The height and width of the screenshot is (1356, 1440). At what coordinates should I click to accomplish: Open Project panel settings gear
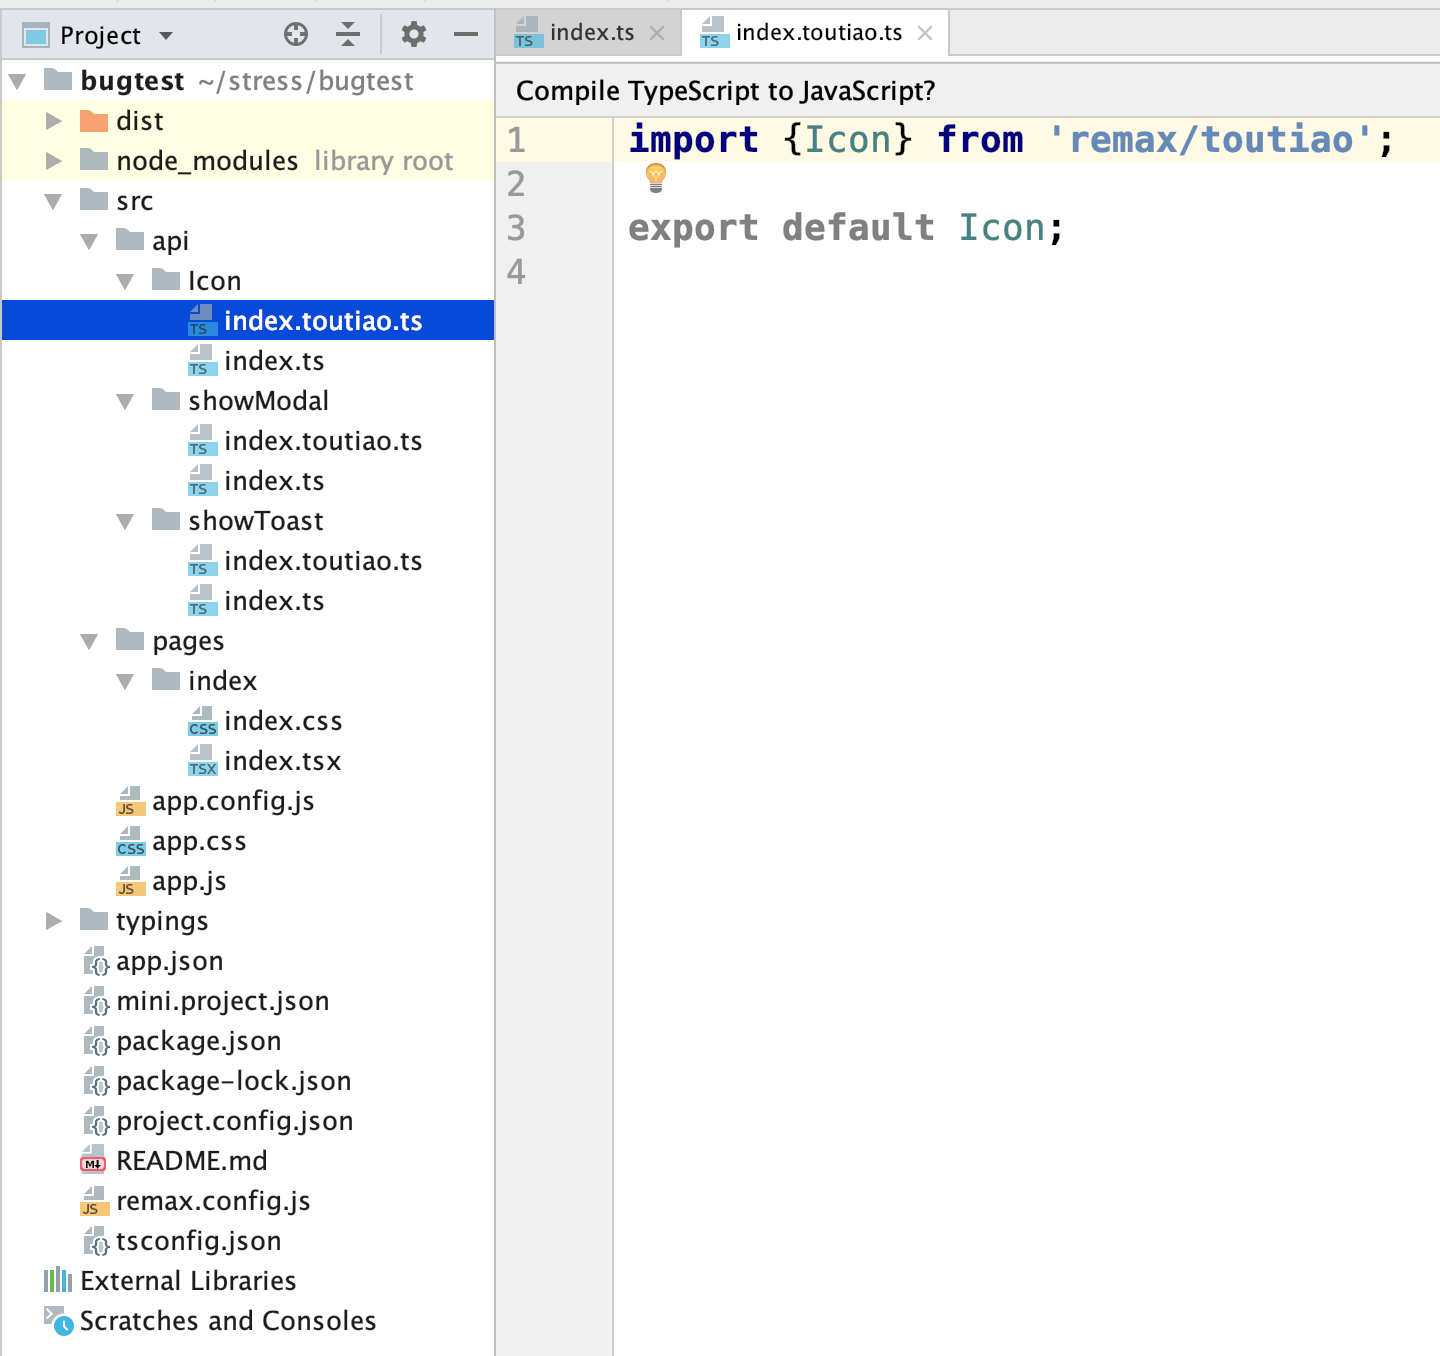(x=414, y=35)
